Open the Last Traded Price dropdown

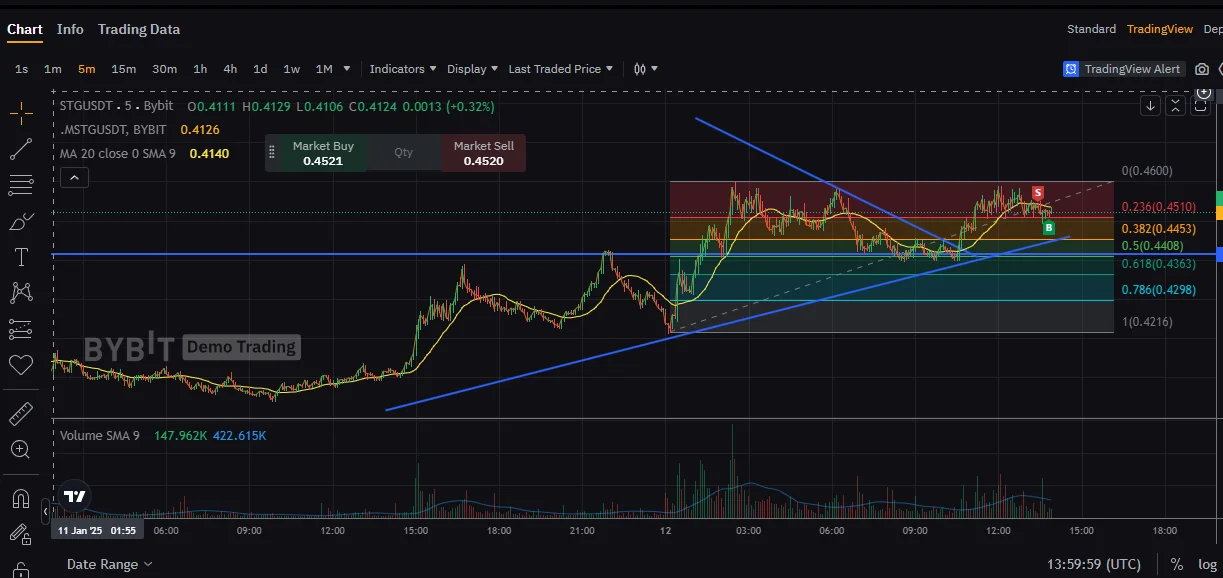click(560, 69)
